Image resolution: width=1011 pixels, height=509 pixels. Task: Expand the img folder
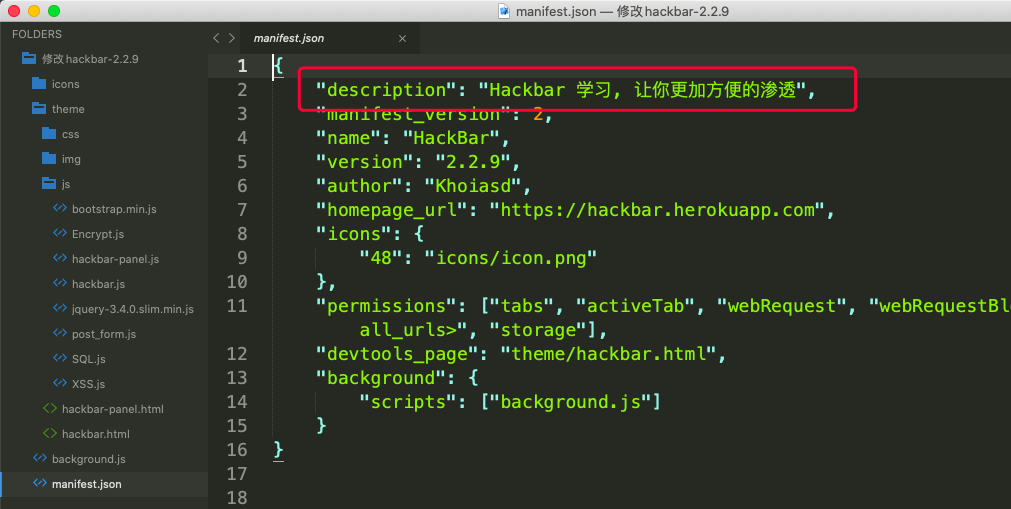coord(71,159)
